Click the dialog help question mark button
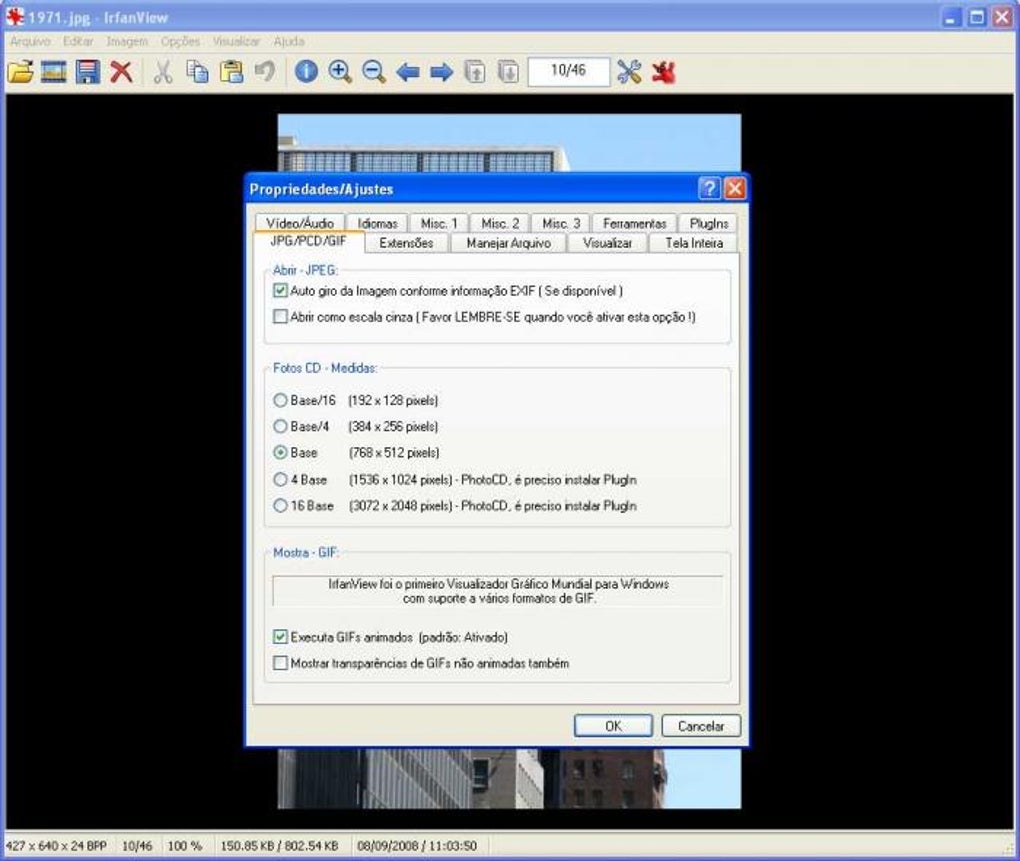 (709, 189)
